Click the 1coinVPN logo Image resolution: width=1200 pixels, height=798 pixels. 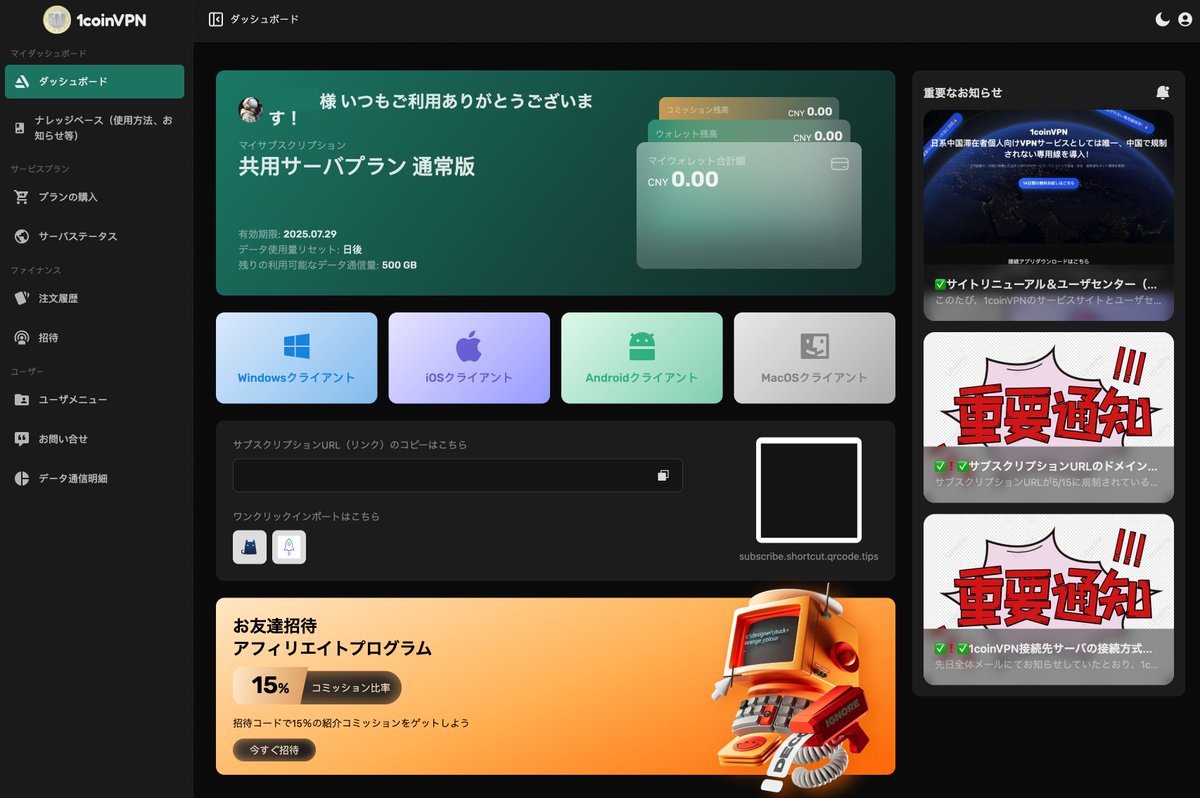96,19
